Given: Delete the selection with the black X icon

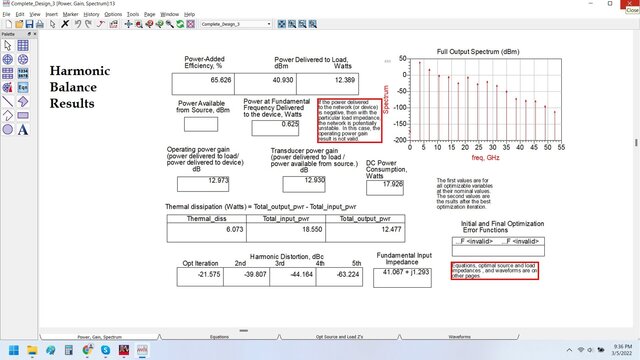Looking at the screenshot, I should coord(65,24).
